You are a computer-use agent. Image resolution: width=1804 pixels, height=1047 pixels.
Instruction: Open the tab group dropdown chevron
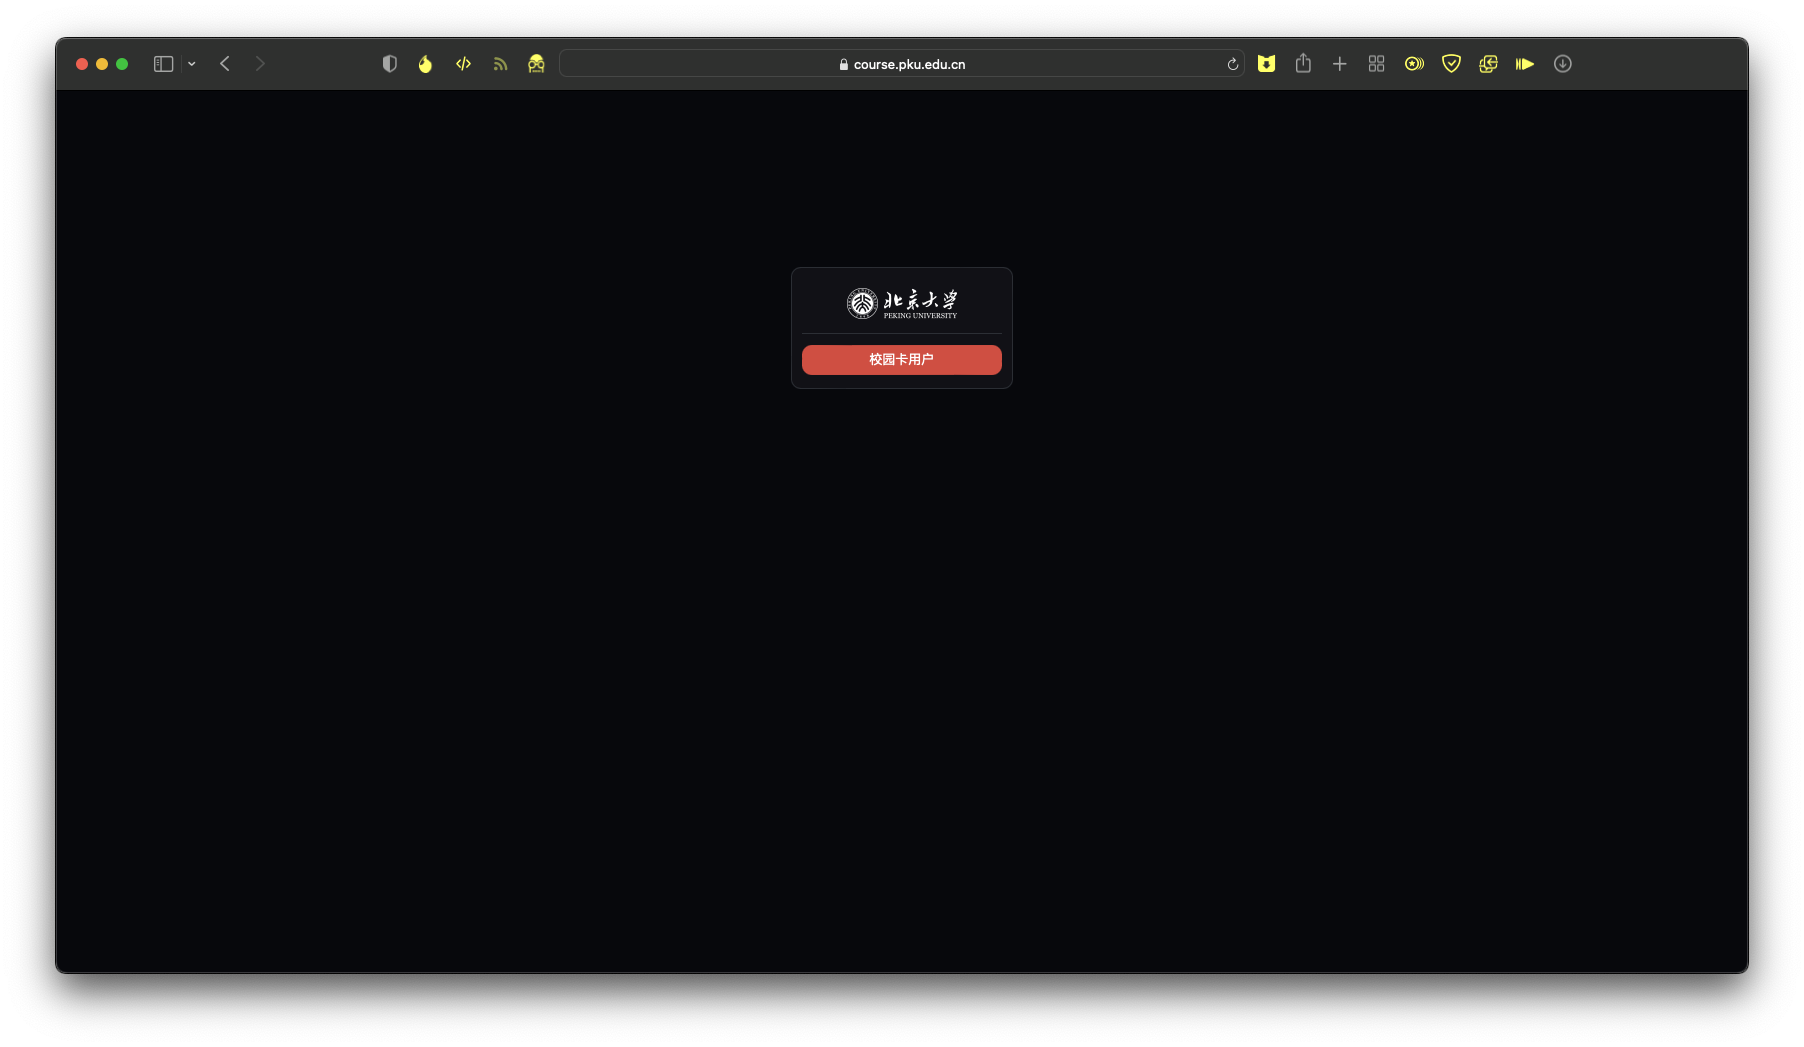coord(192,64)
